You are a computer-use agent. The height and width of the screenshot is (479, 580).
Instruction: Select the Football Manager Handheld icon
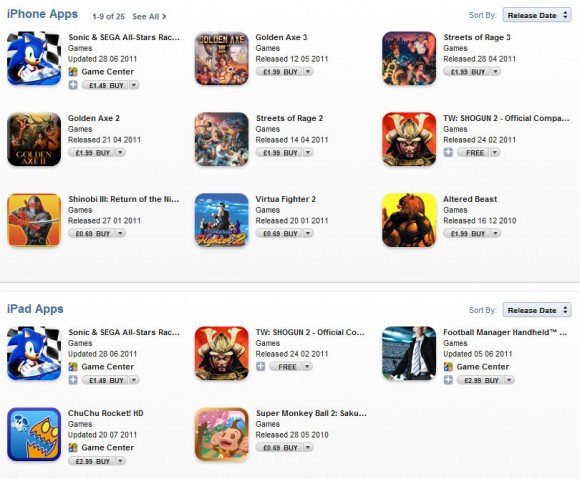pos(409,353)
